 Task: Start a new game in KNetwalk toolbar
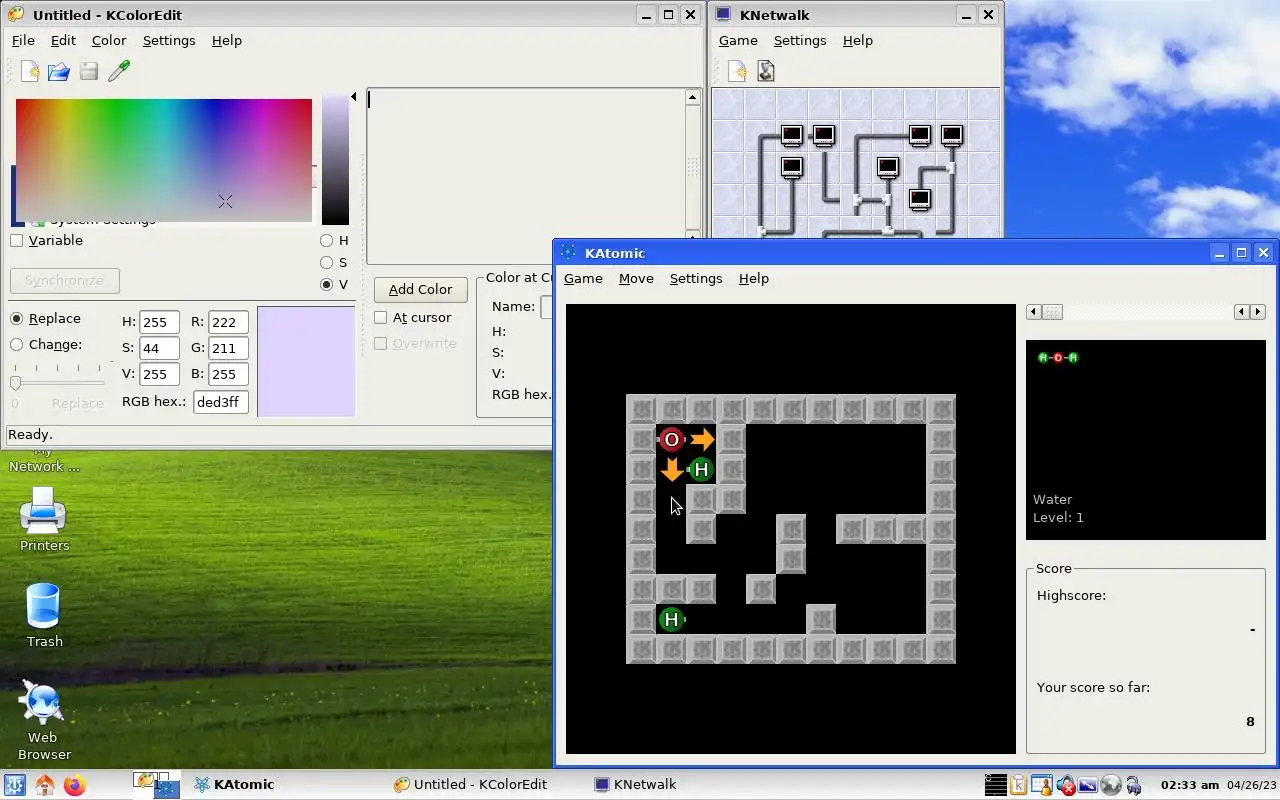tap(737, 71)
